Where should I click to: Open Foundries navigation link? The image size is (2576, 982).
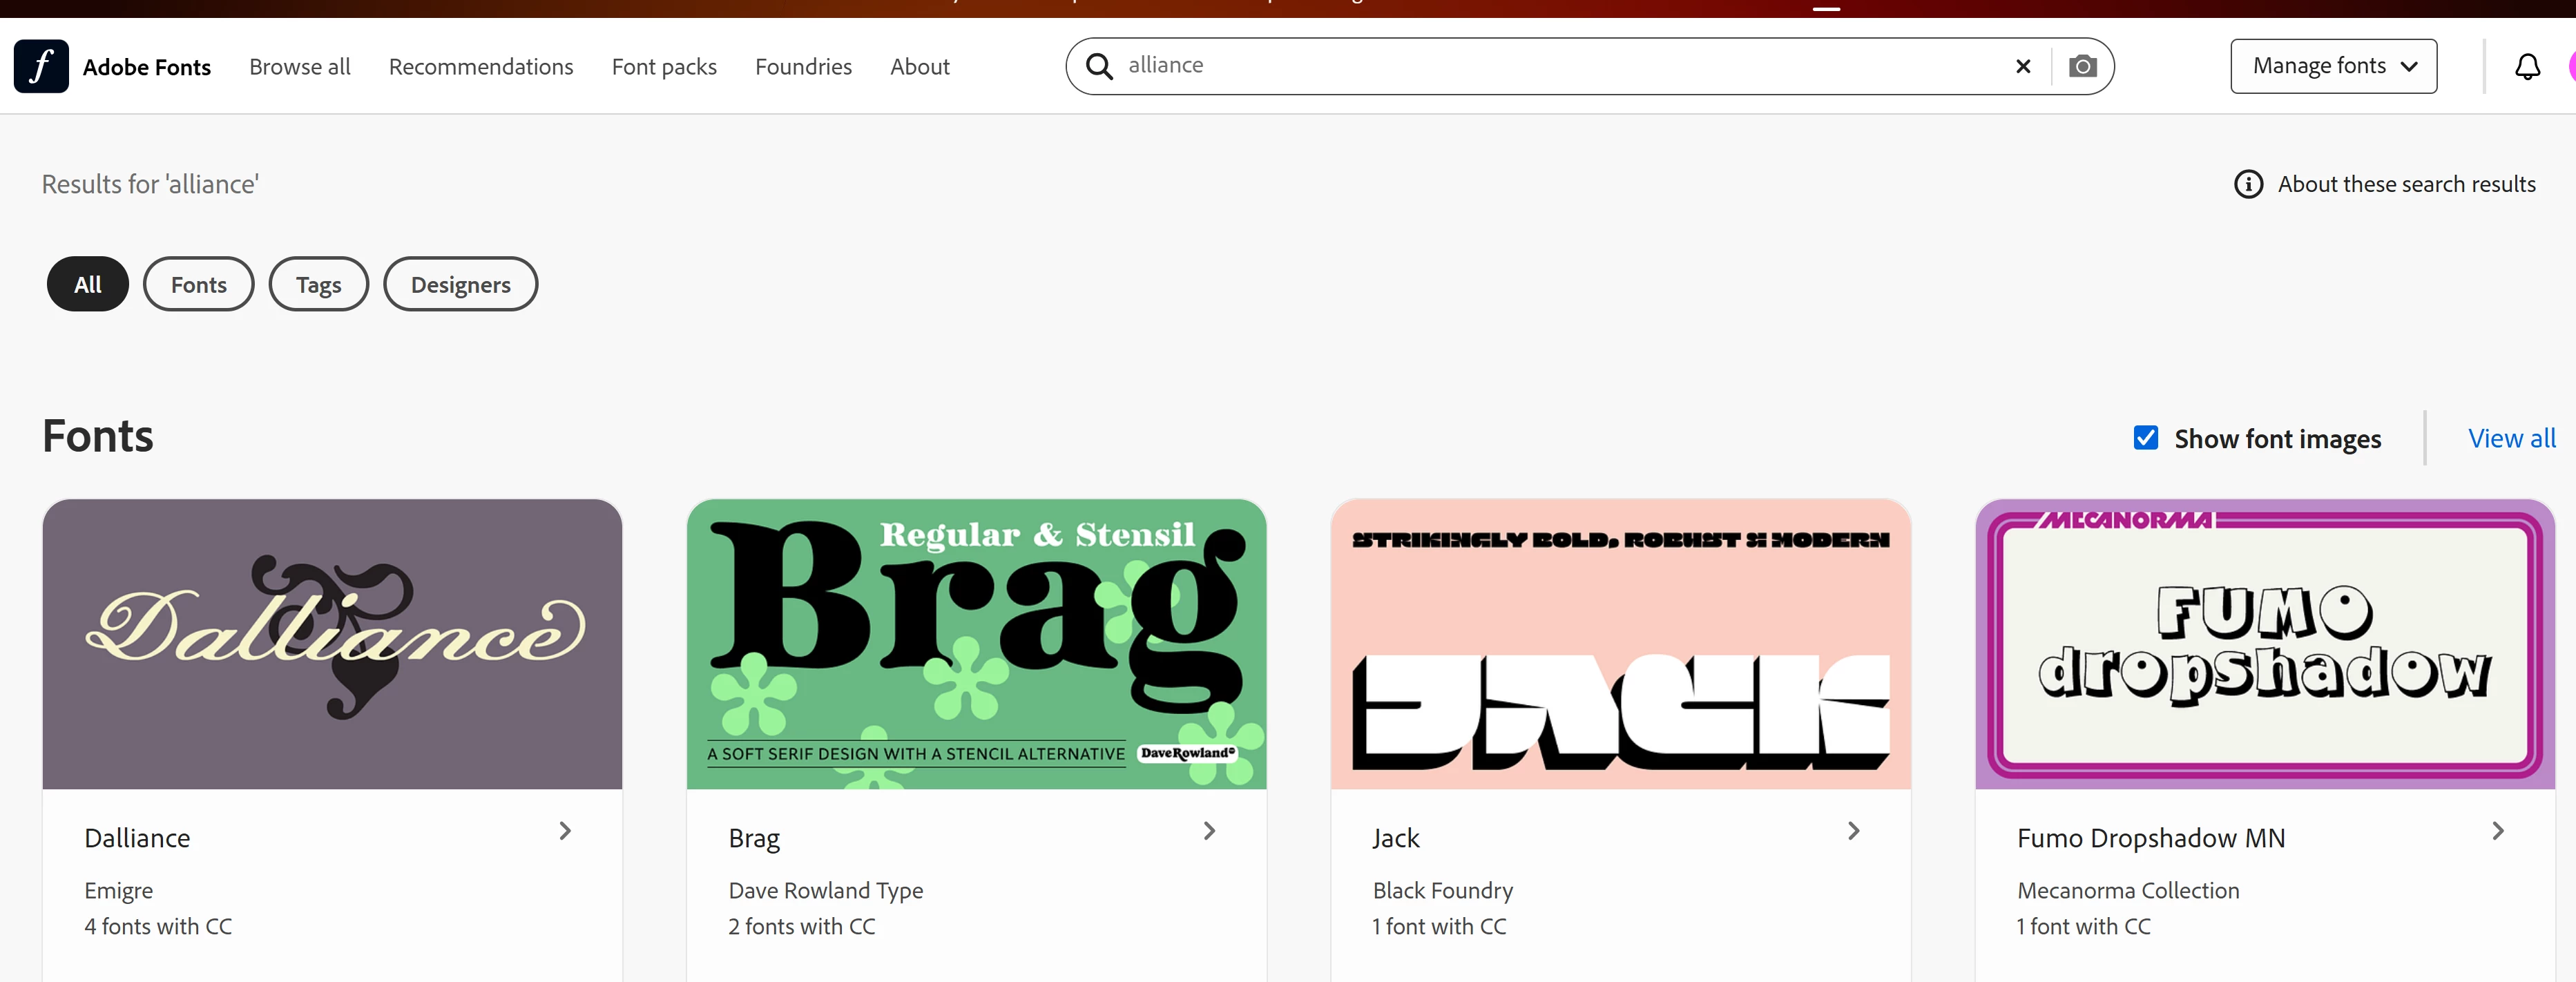point(803,67)
